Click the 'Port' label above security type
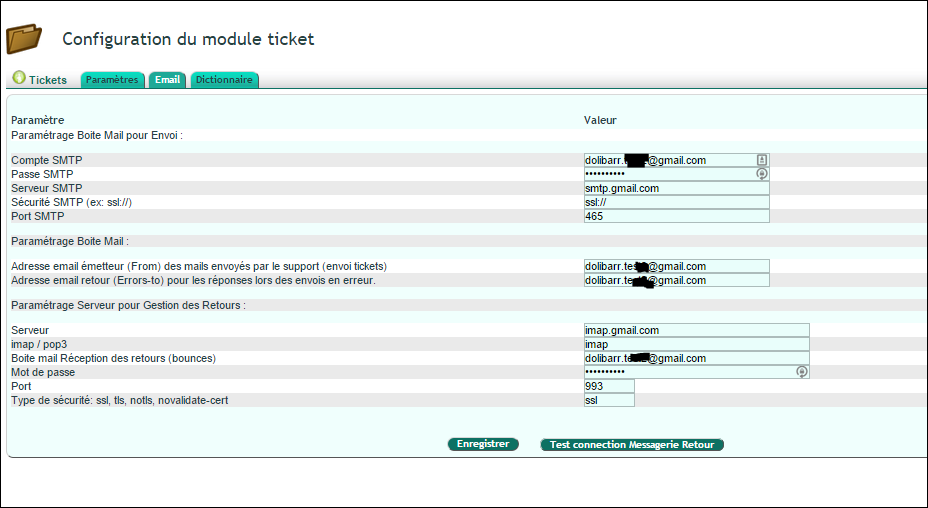Image resolution: width=928 pixels, height=508 pixels. (21, 386)
